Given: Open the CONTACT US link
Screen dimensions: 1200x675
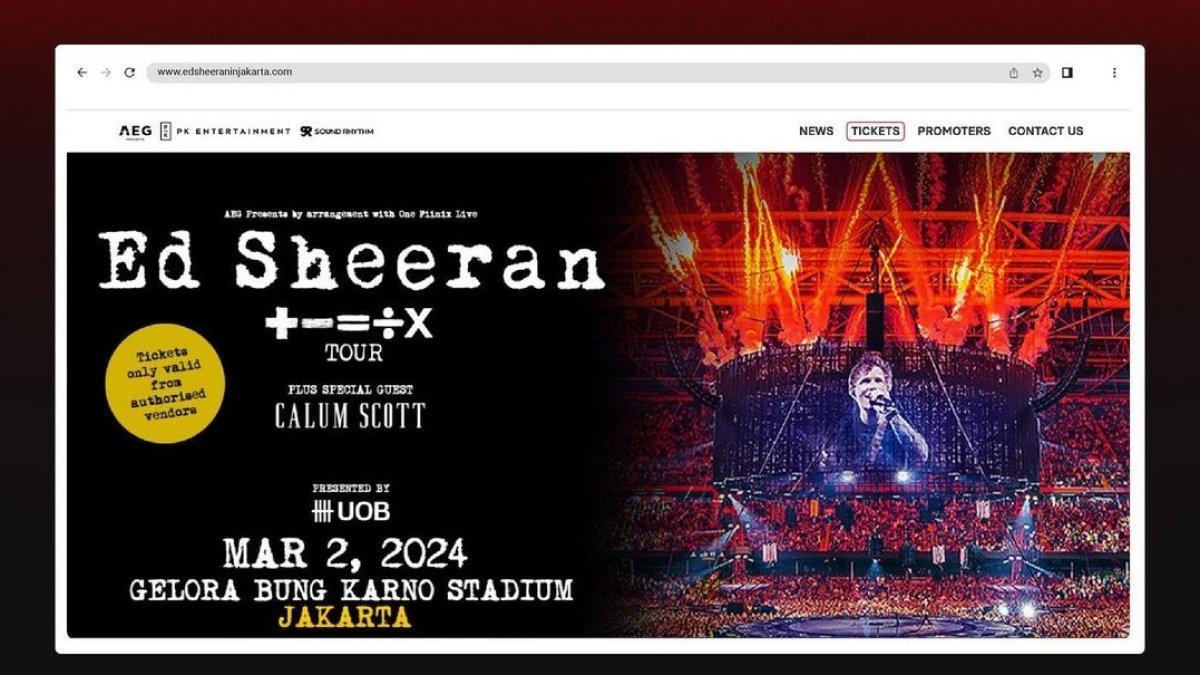Looking at the screenshot, I should click(x=1045, y=131).
